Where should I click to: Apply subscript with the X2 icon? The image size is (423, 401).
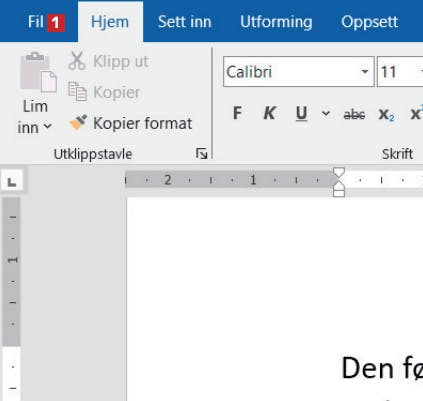(x=386, y=115)
